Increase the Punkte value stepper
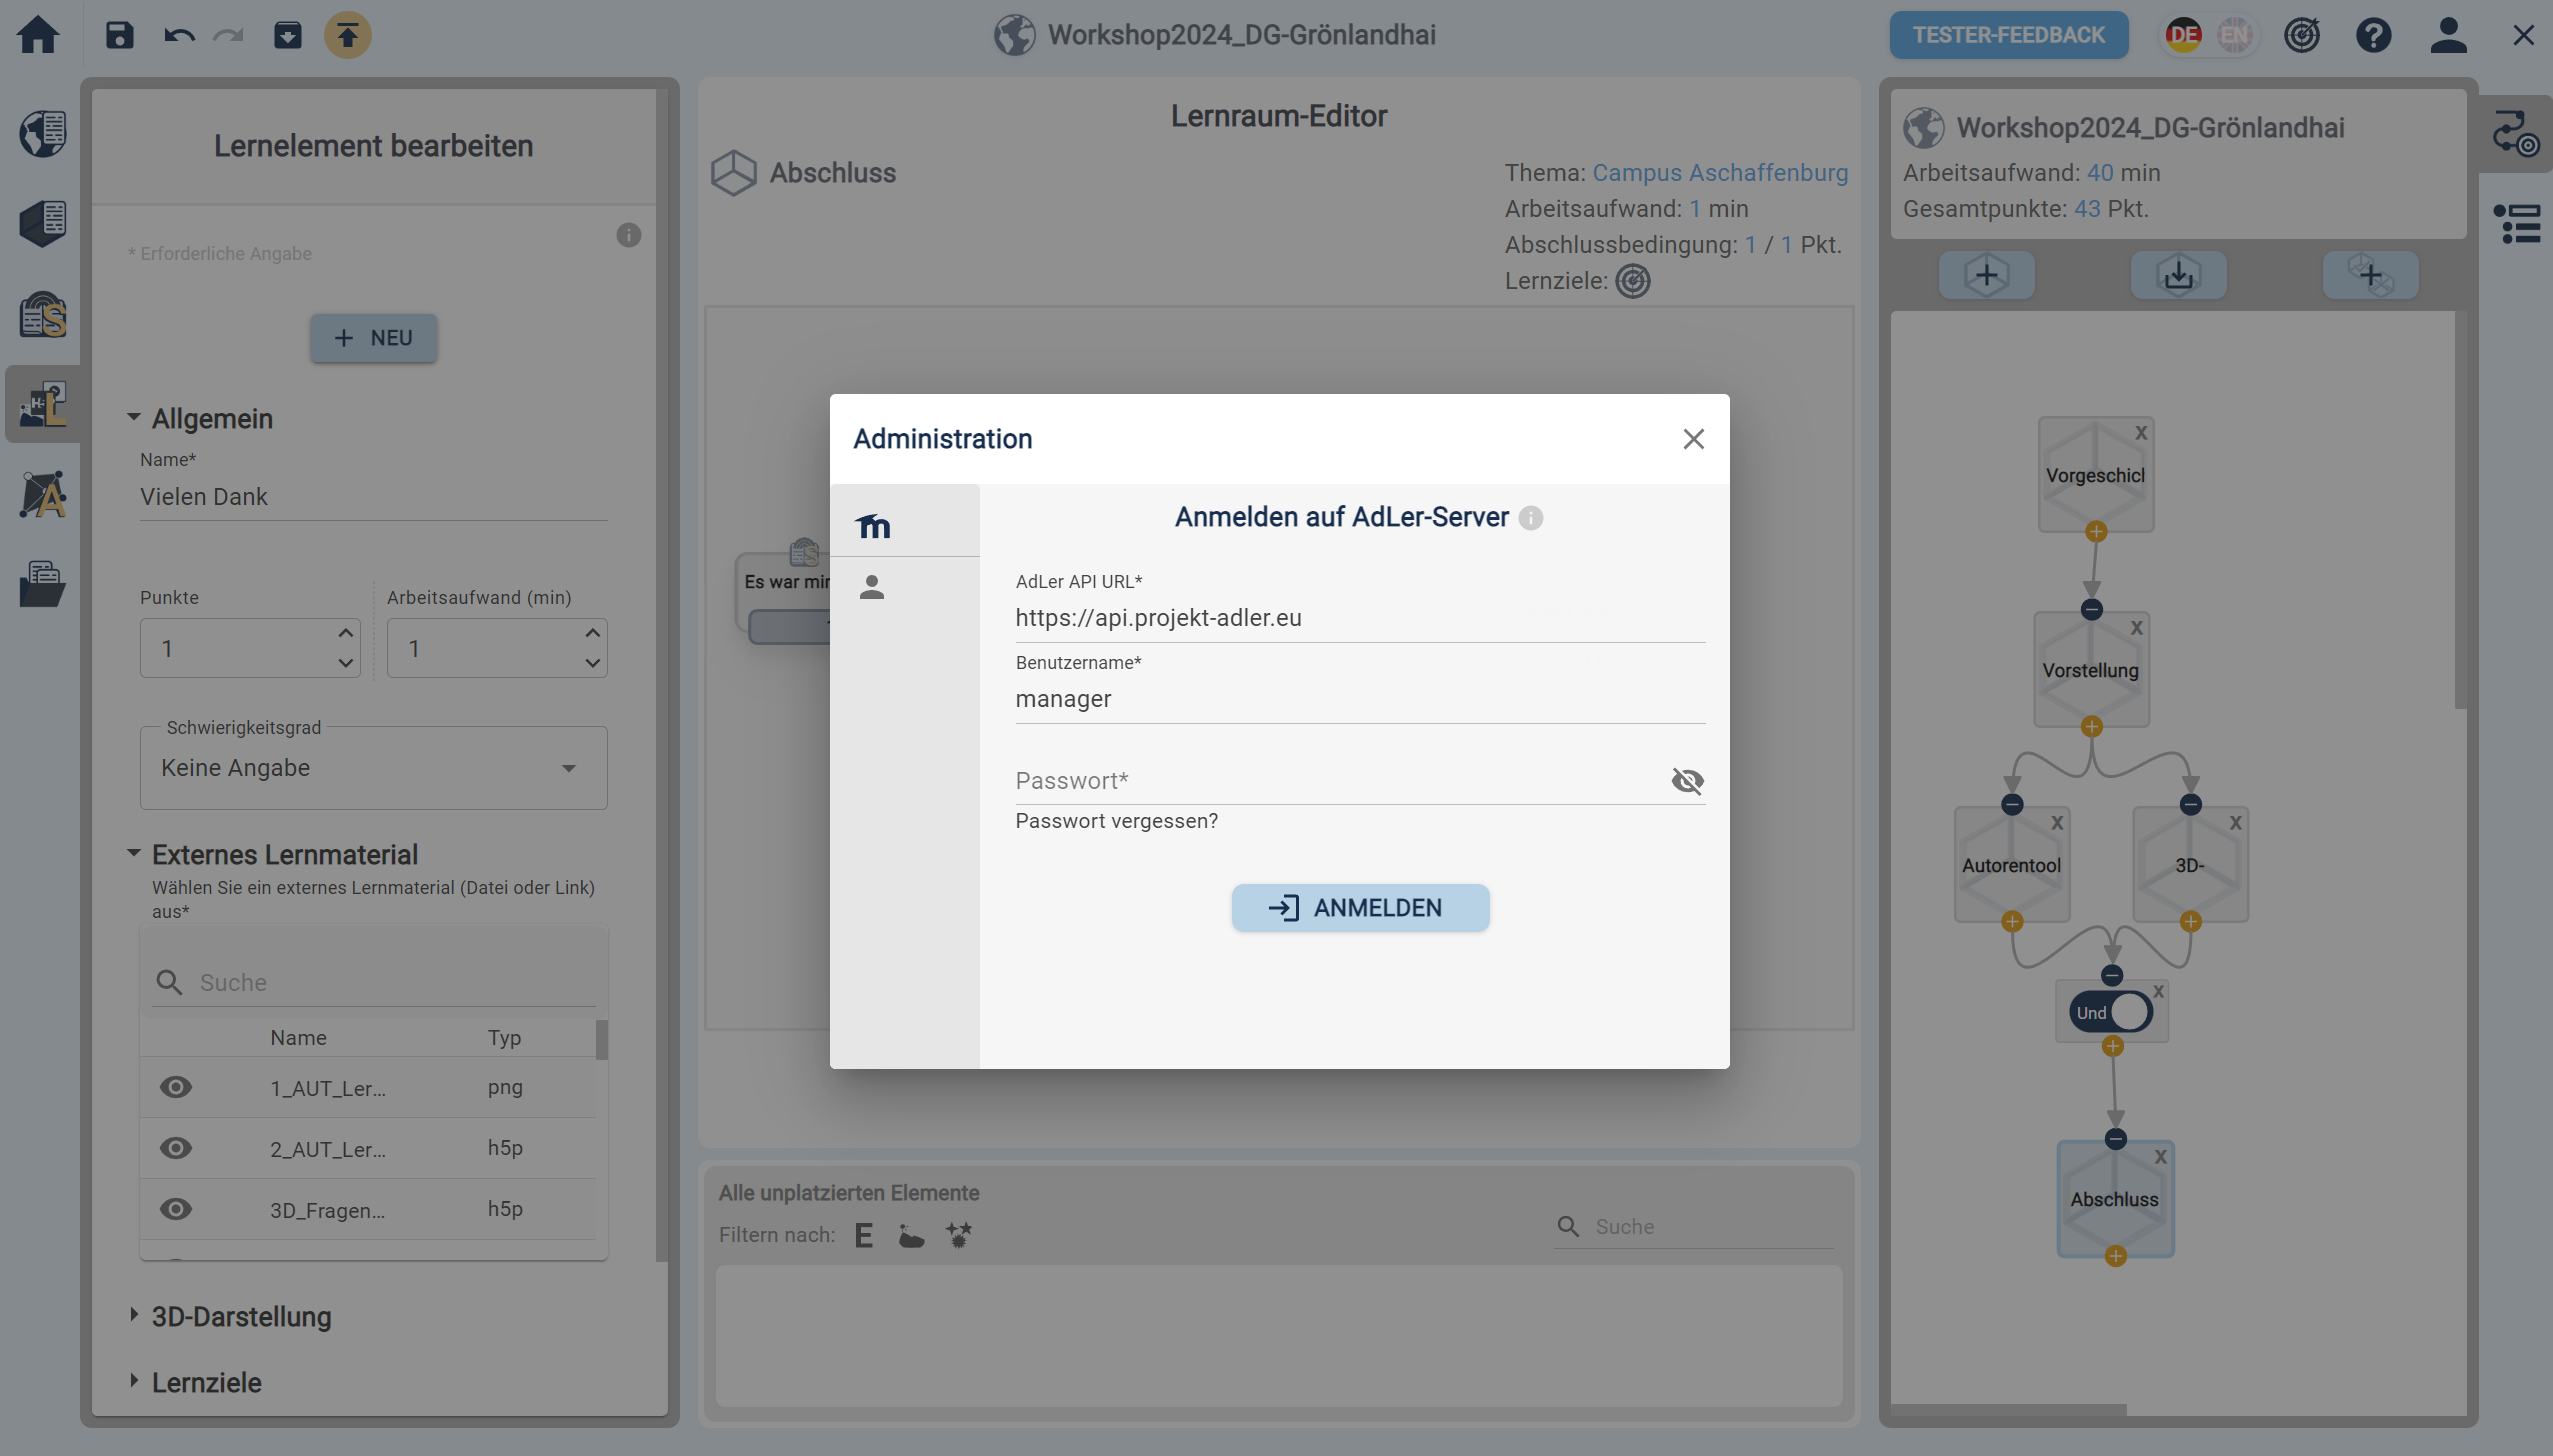2553x1456 pixels. 345,633
